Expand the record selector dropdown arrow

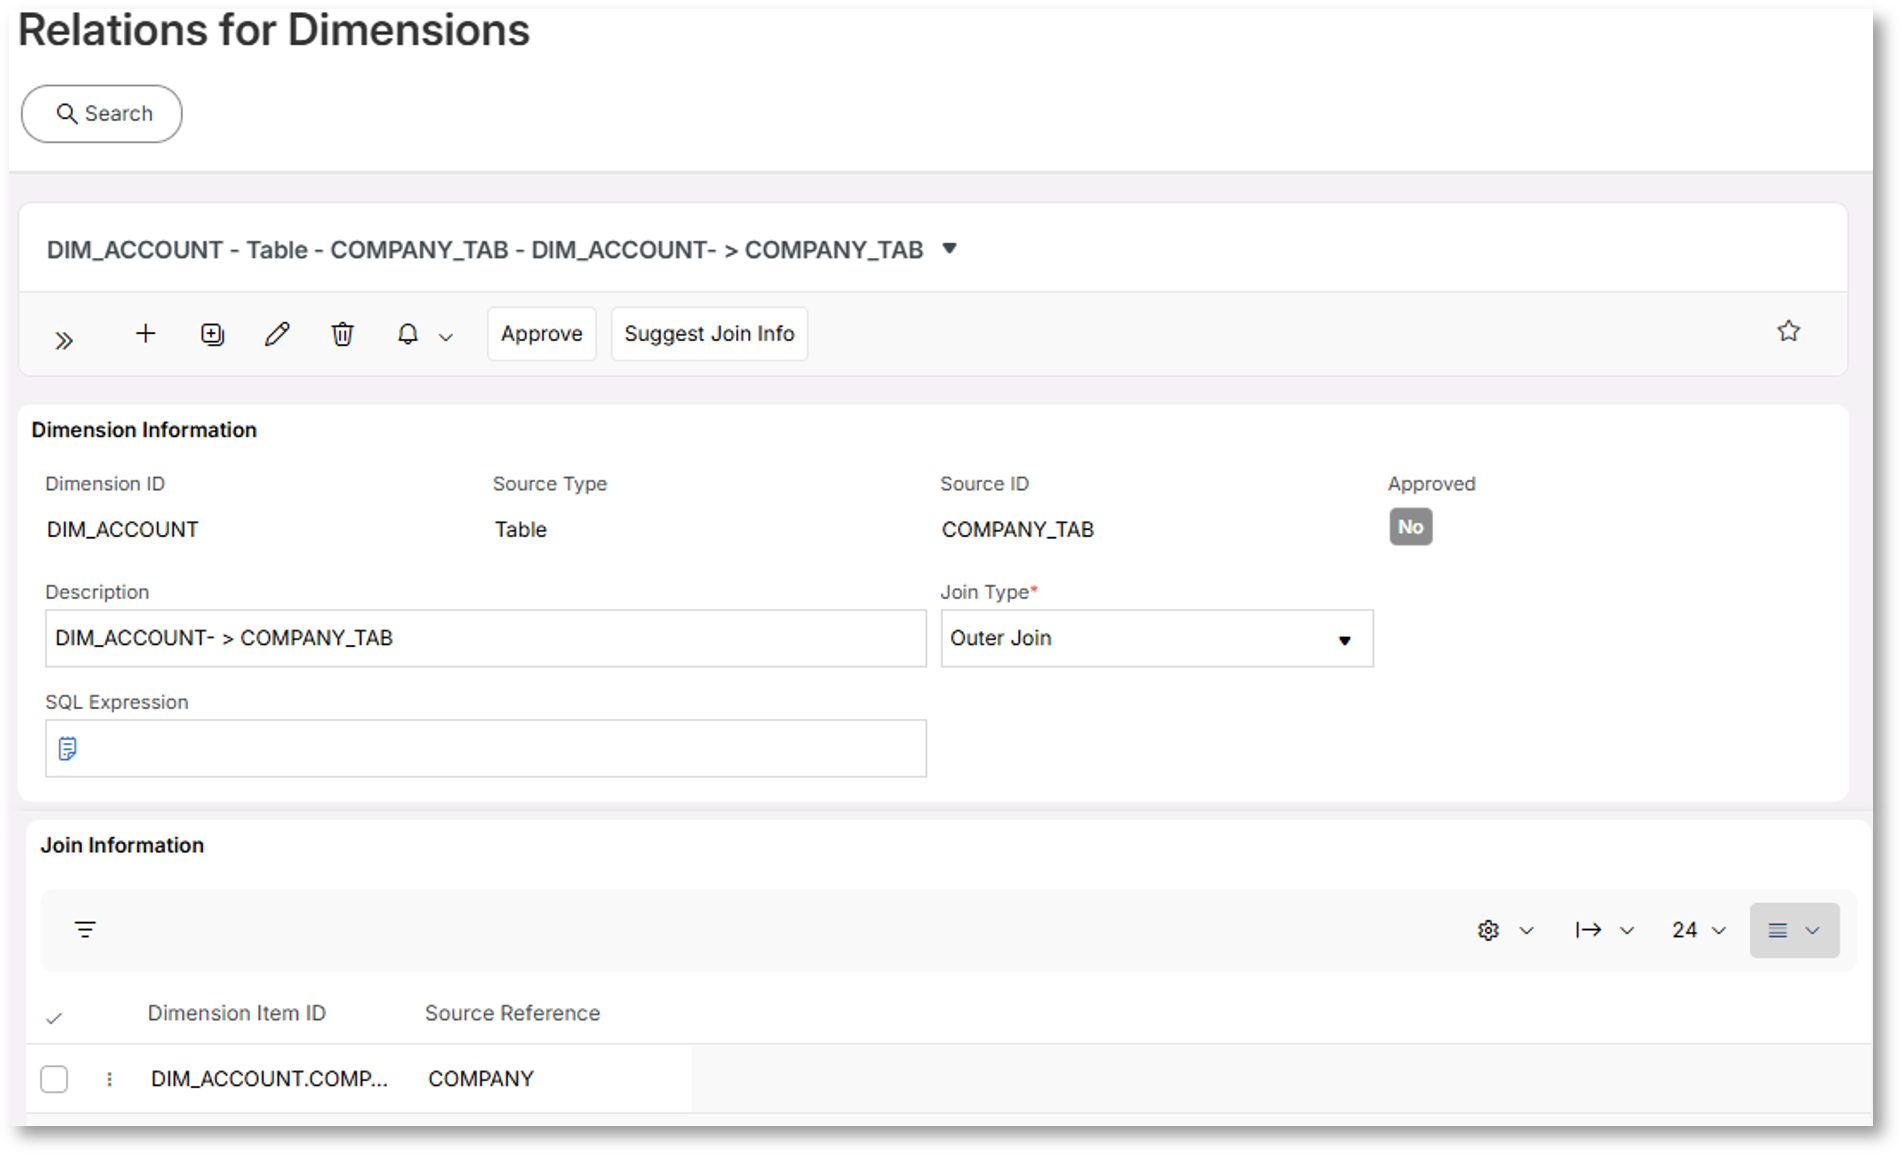(x=950, y=248)
